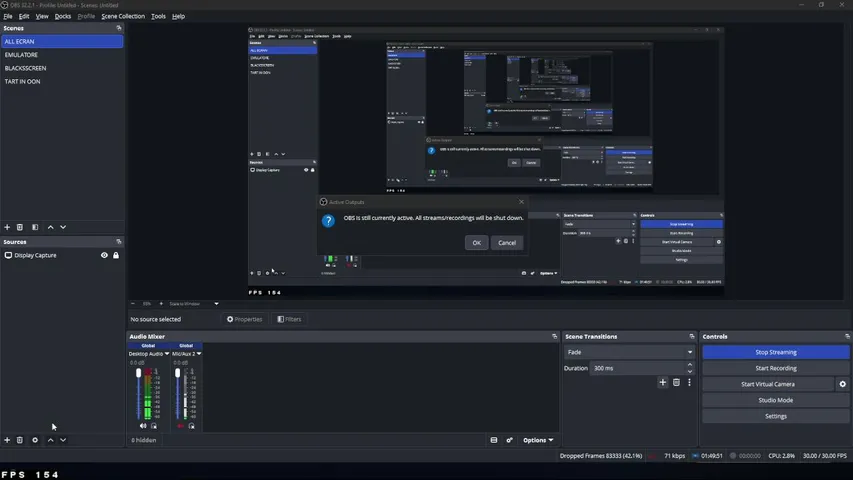Open the Edit menu
853x480 pixels.
point(24,16)
